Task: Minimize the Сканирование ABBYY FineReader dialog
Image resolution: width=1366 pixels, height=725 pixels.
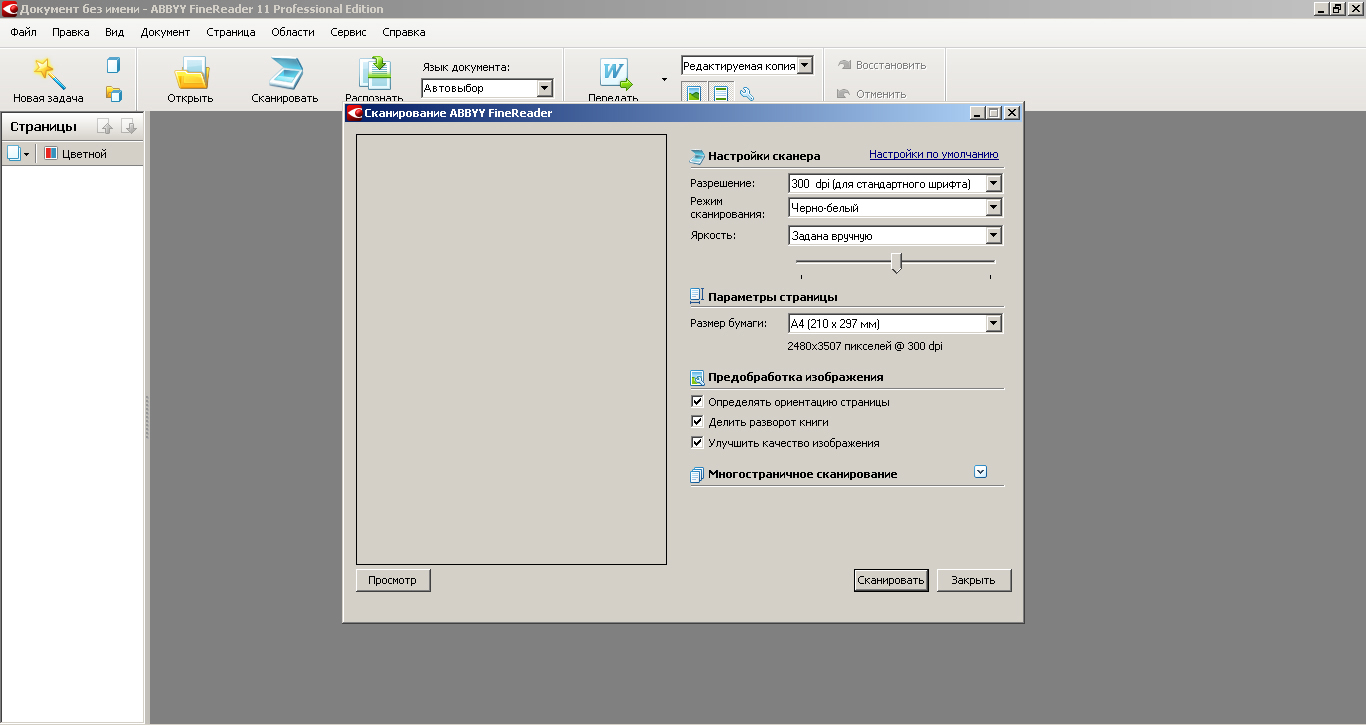Action: pos(978,113)
